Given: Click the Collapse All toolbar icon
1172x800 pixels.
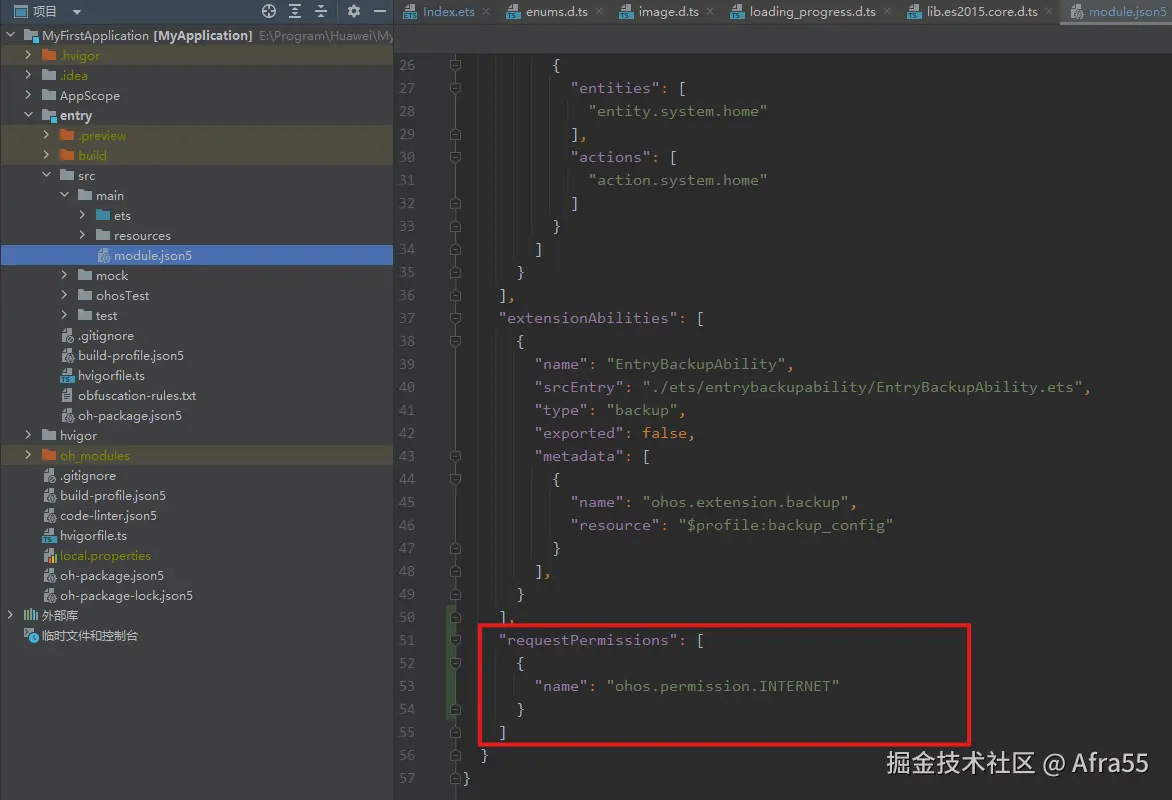Looking at the screenshot, I should click(321, 11).
